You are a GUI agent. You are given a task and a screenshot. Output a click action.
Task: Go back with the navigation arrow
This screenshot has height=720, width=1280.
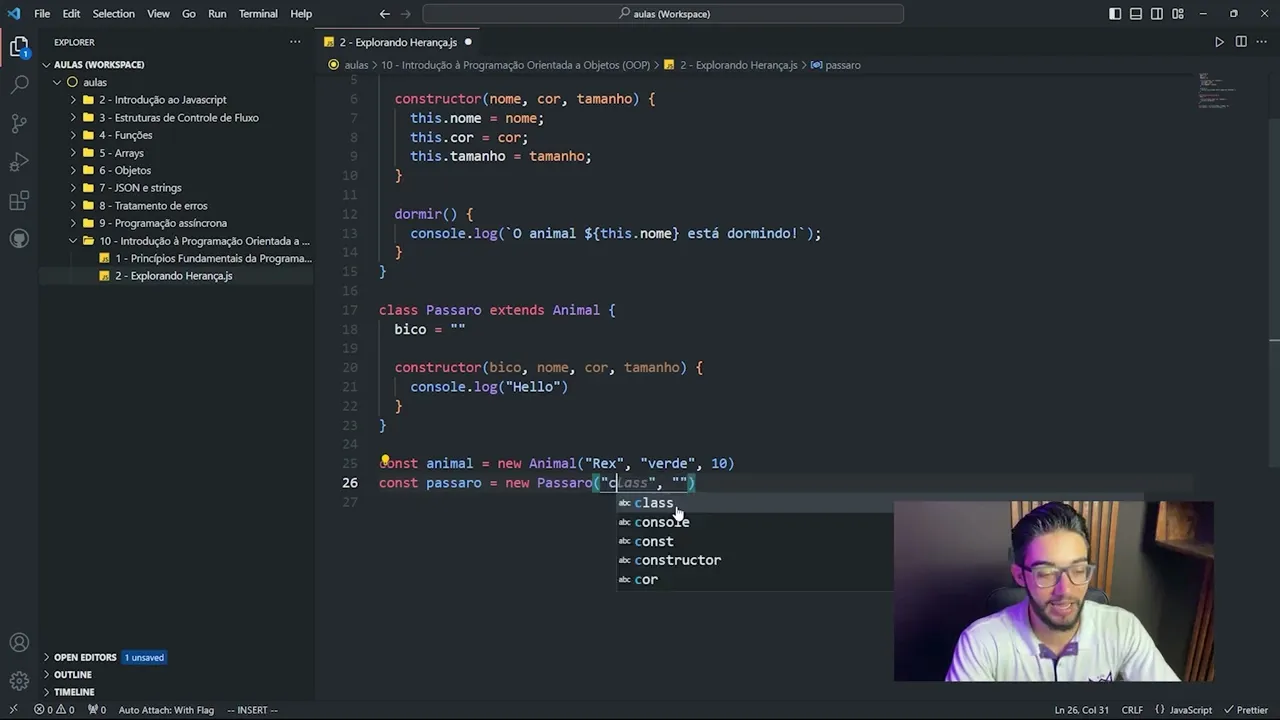click(385, 14)
